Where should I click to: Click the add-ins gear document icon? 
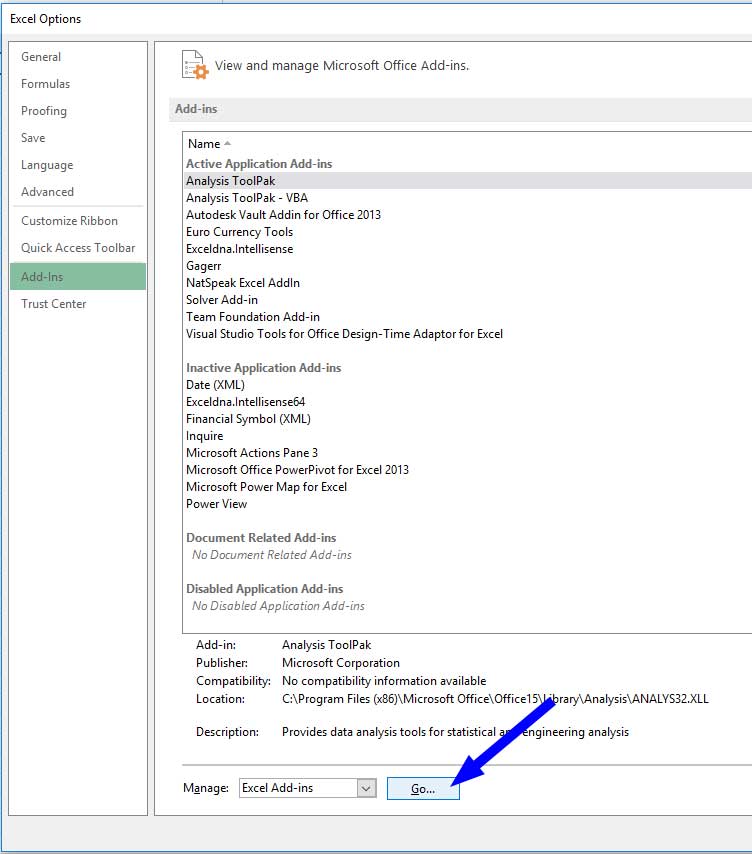point(195,65)
